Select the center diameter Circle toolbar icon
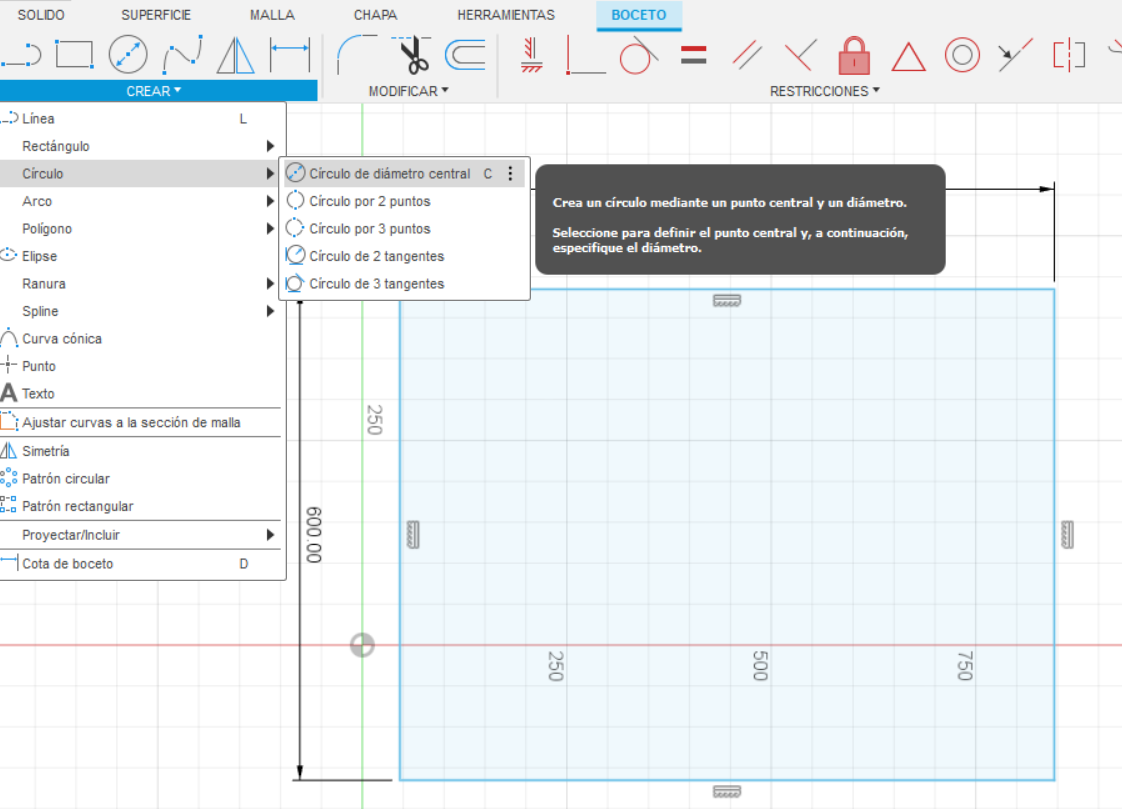 pos(128,55)
